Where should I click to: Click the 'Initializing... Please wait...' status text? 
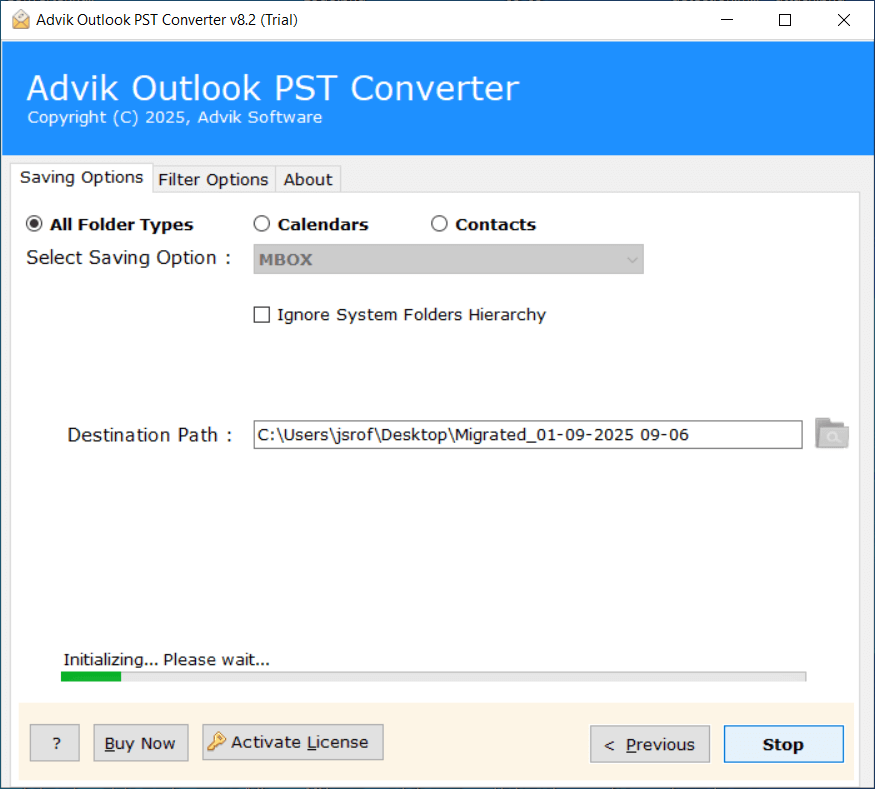point(166,660)
